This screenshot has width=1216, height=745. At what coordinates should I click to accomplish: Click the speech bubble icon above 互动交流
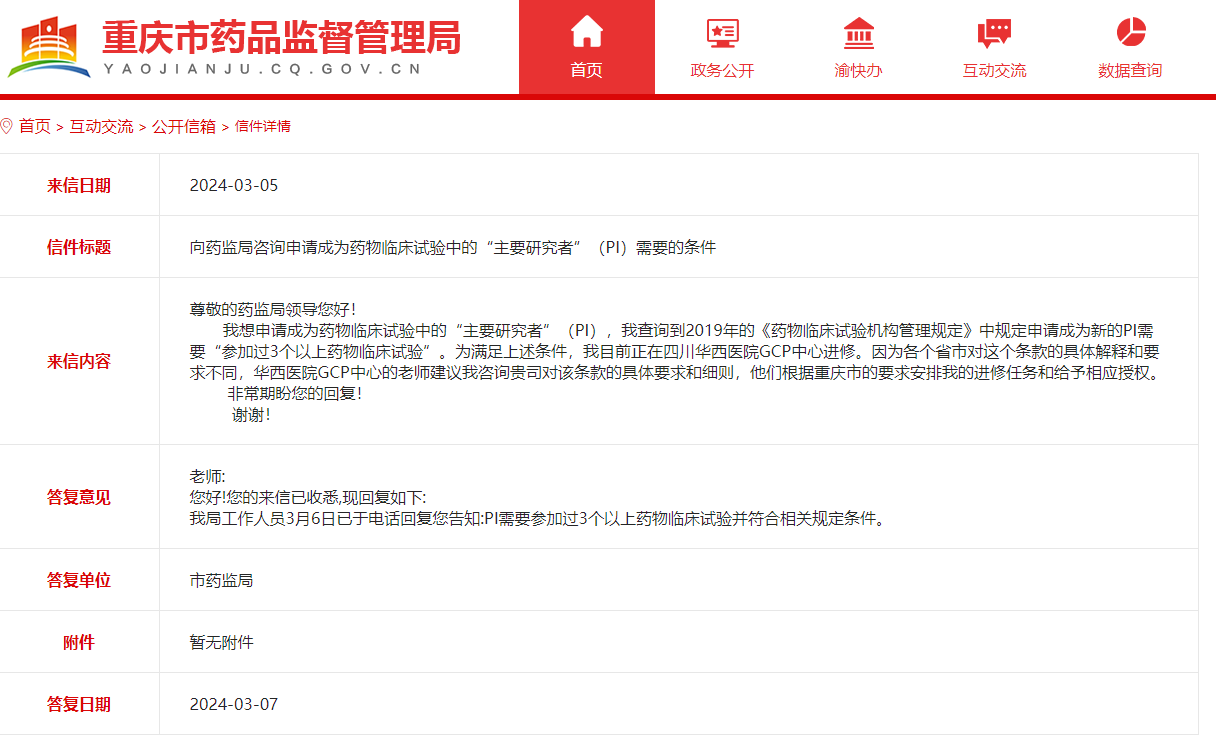click(x=993, y=32)
